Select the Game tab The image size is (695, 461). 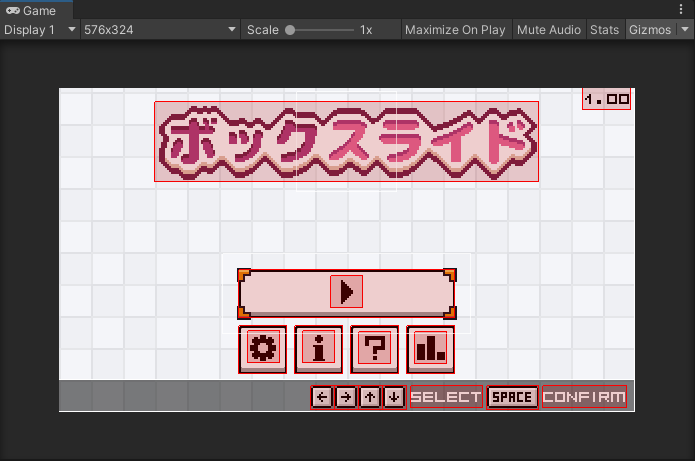pyautogui.click(x=36, y=10)
